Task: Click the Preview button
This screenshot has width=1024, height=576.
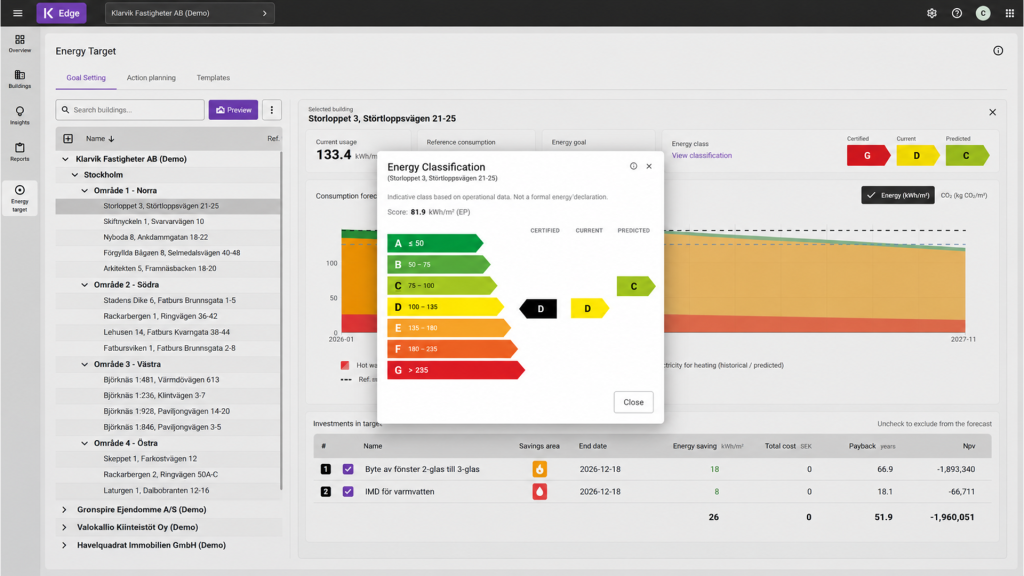Action: coord(233,110)
